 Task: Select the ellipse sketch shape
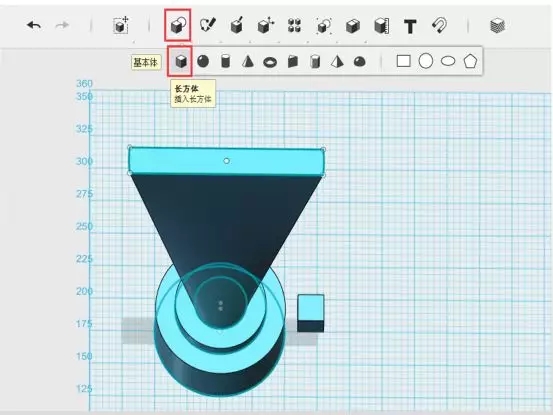448,61
